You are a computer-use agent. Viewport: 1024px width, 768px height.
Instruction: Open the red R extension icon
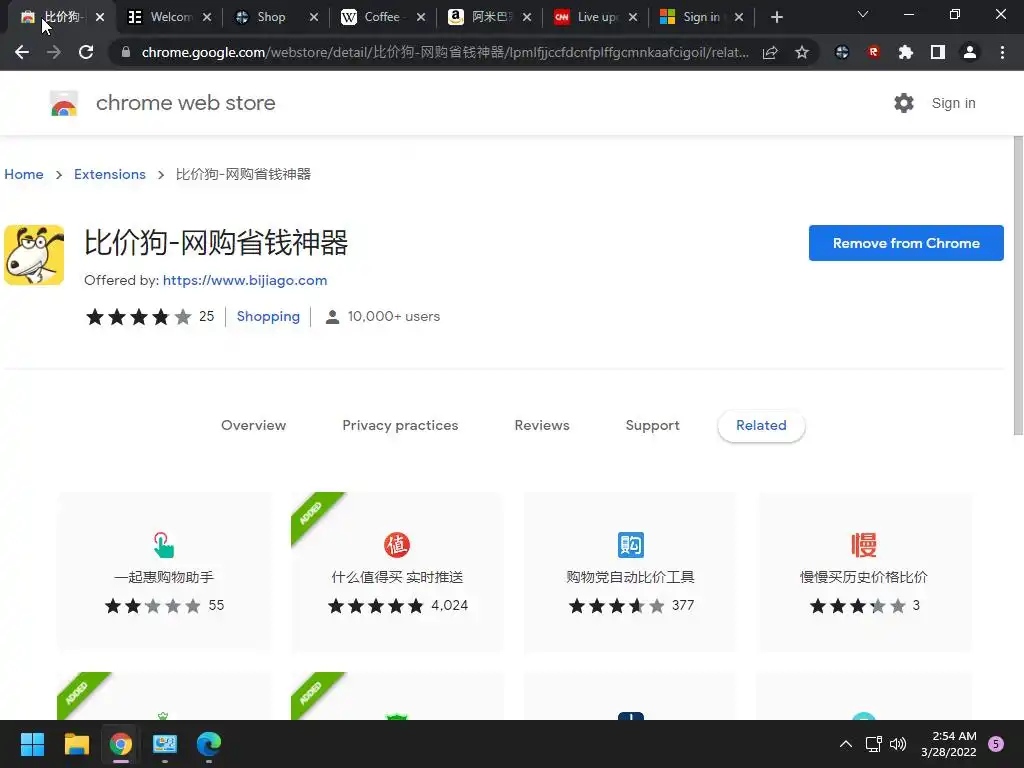[x=874, y=52]
